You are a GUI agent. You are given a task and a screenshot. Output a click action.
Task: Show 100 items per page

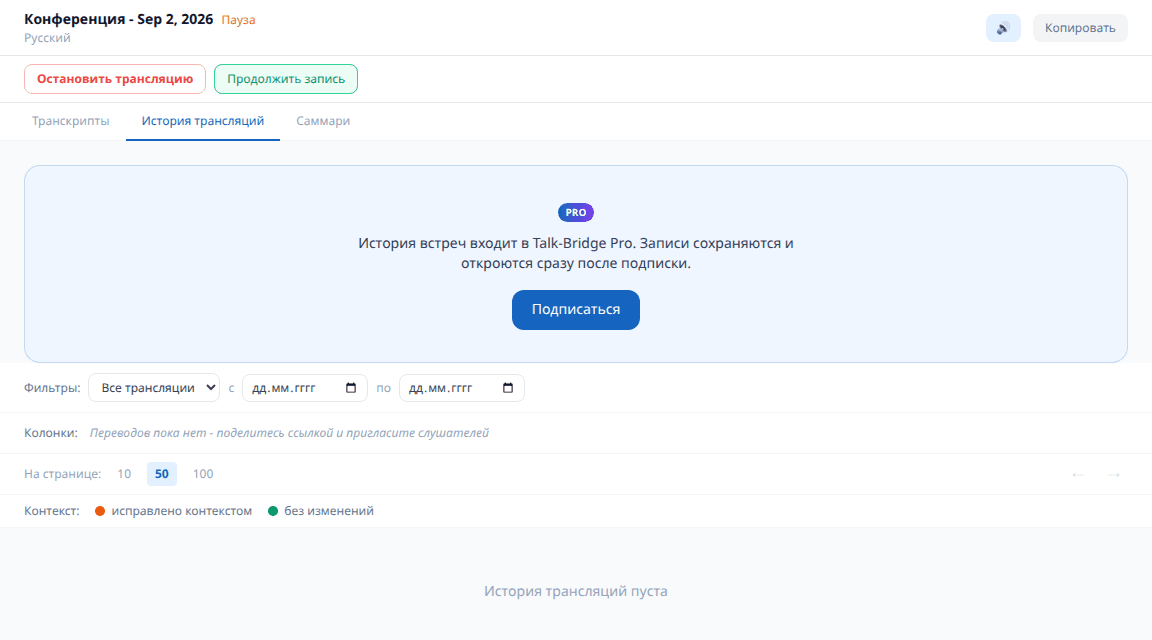tap(203, 474)
